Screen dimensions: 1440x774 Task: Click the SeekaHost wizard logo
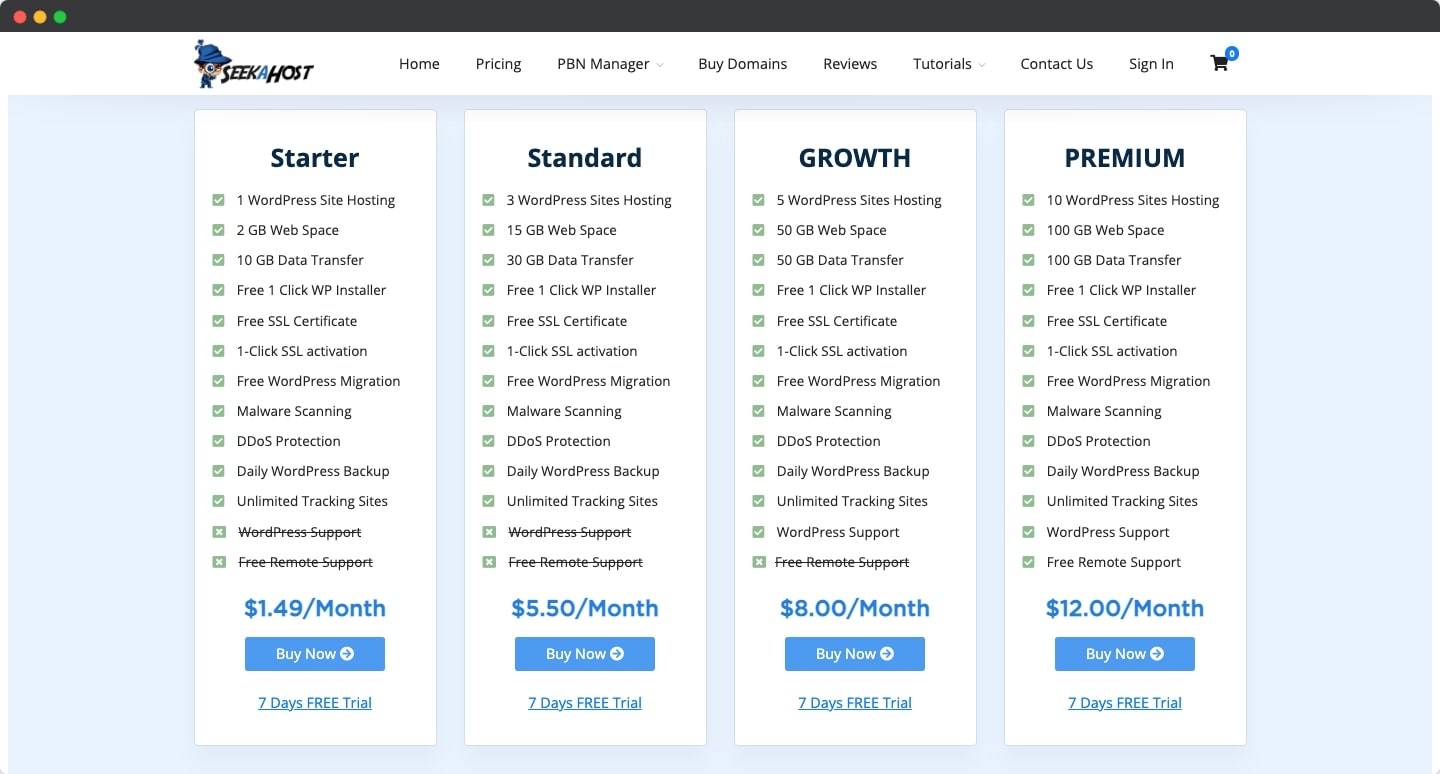(x=253, y=64)
